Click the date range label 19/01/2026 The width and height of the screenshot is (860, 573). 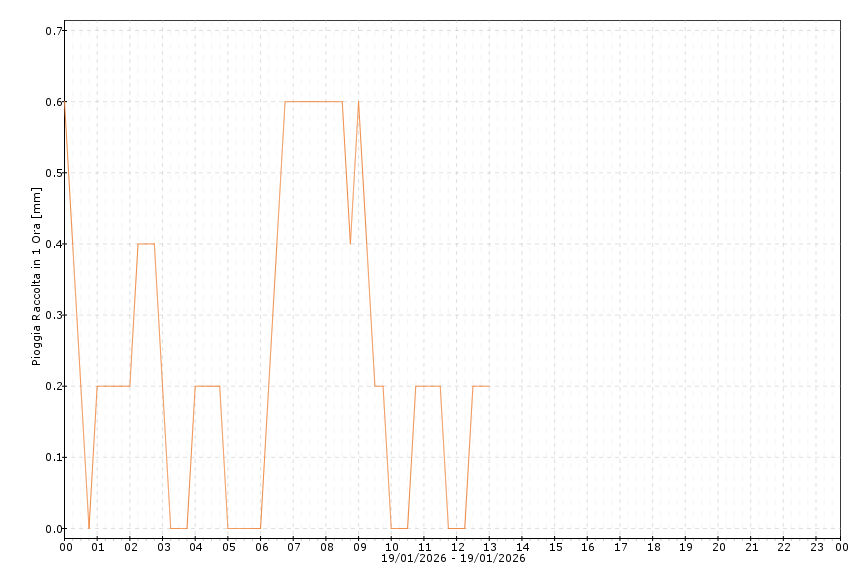[x=453, y=558]
